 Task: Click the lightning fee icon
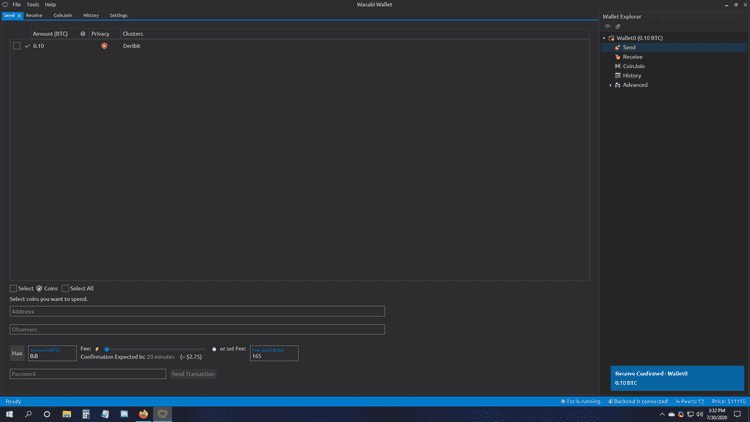click(97, 349)
